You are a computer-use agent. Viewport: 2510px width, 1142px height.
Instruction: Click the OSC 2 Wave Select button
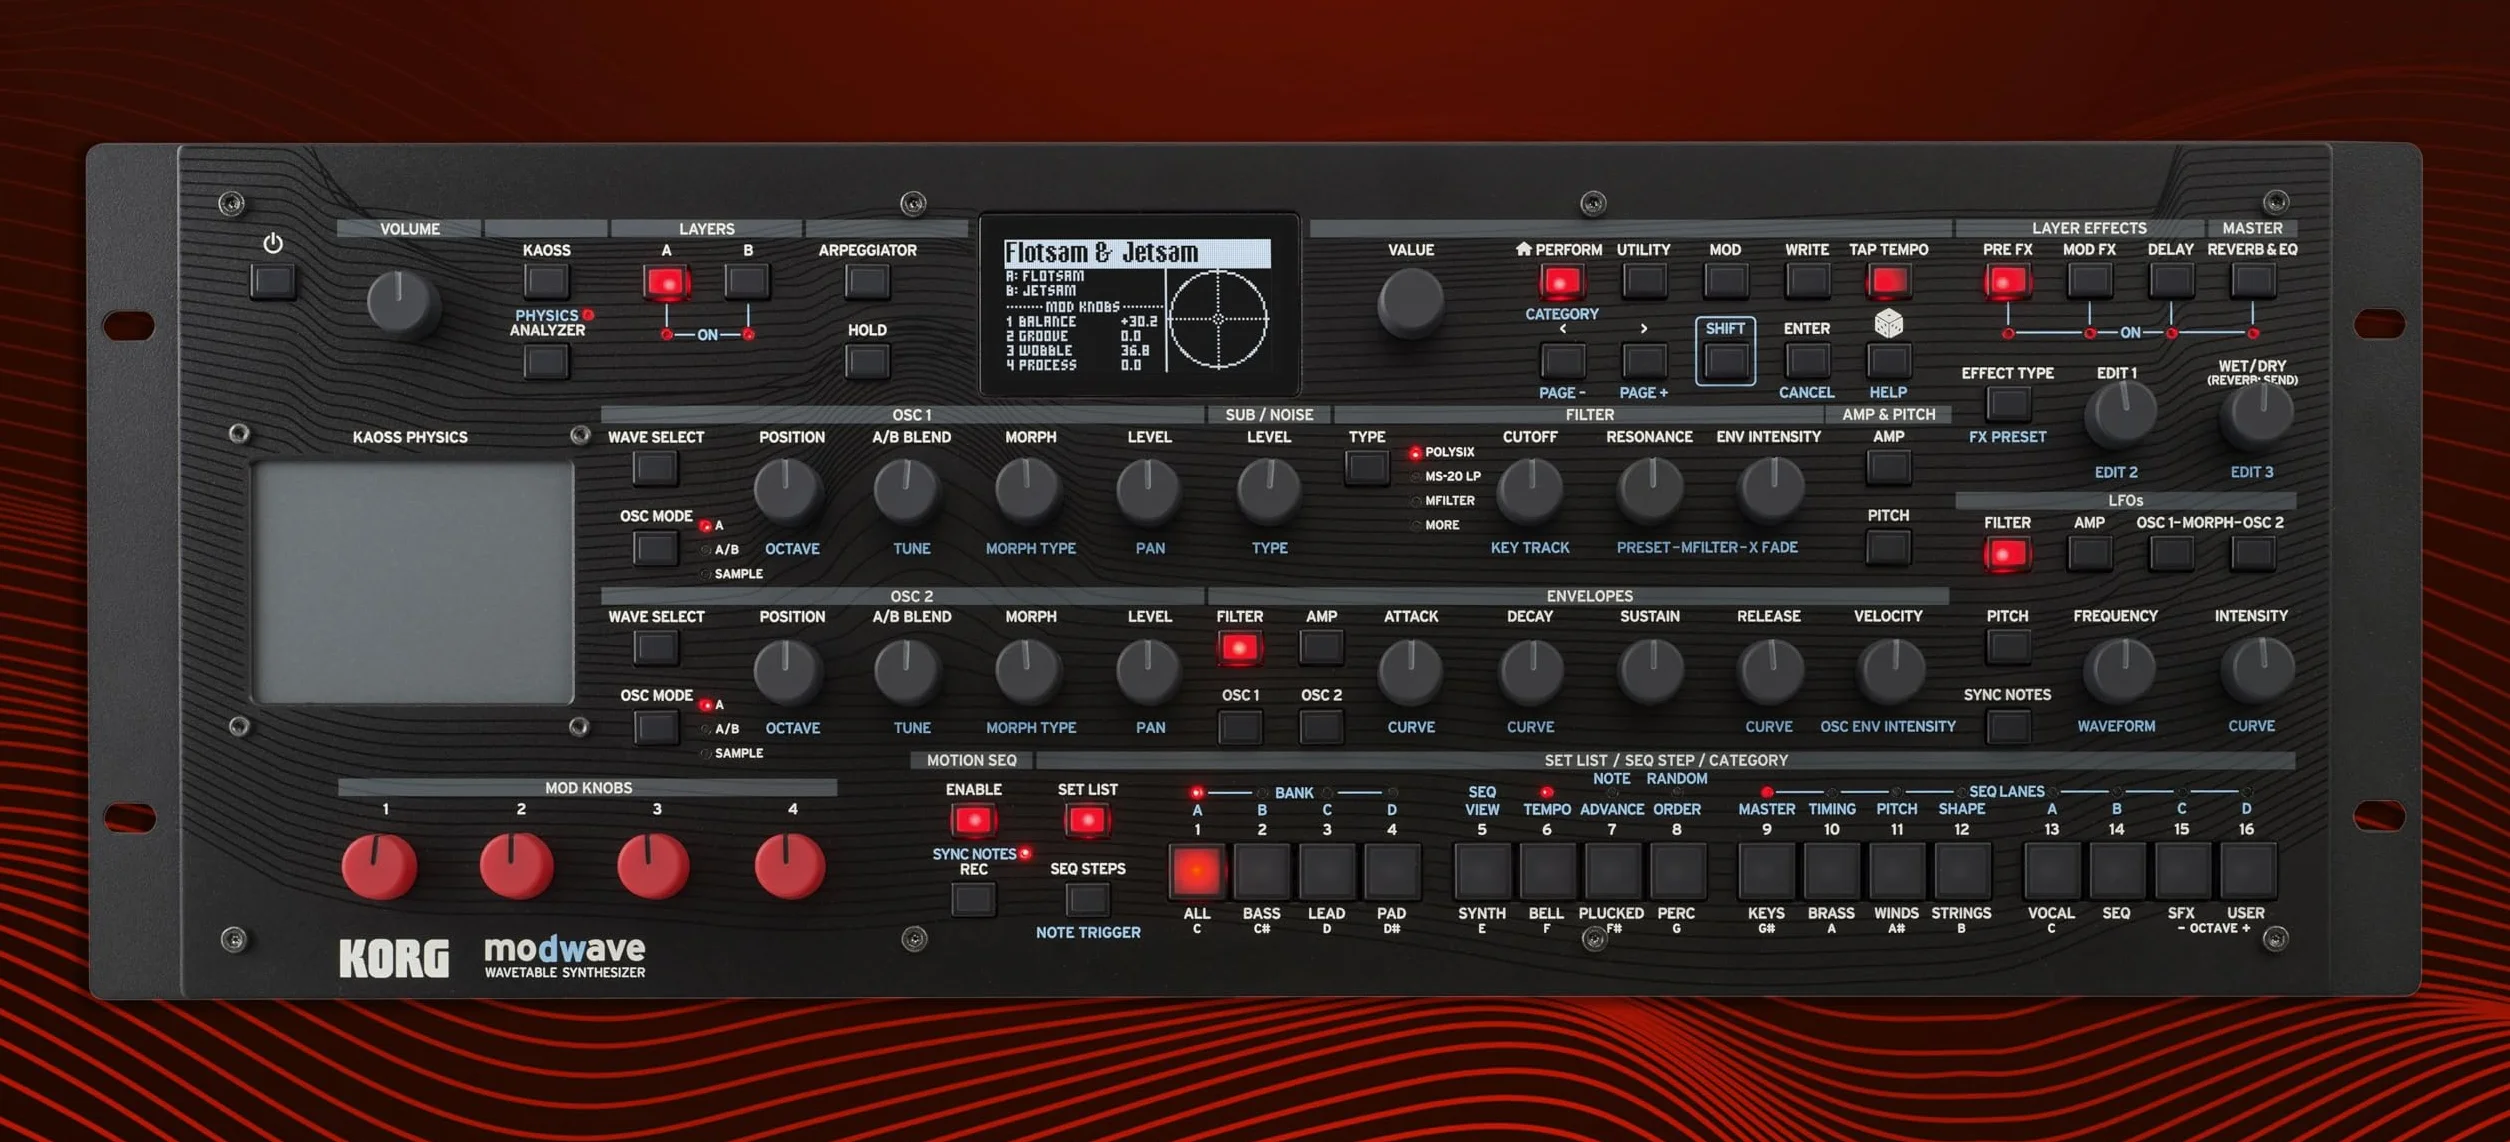655,648
